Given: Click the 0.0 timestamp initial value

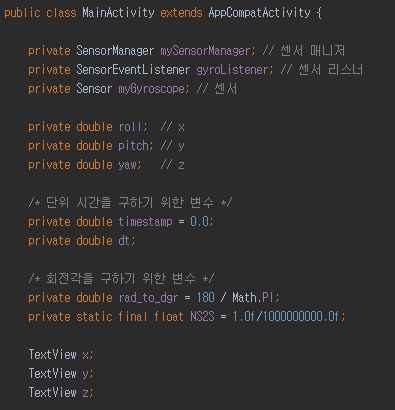Looking at the screenshot, I should coord(200,222).
